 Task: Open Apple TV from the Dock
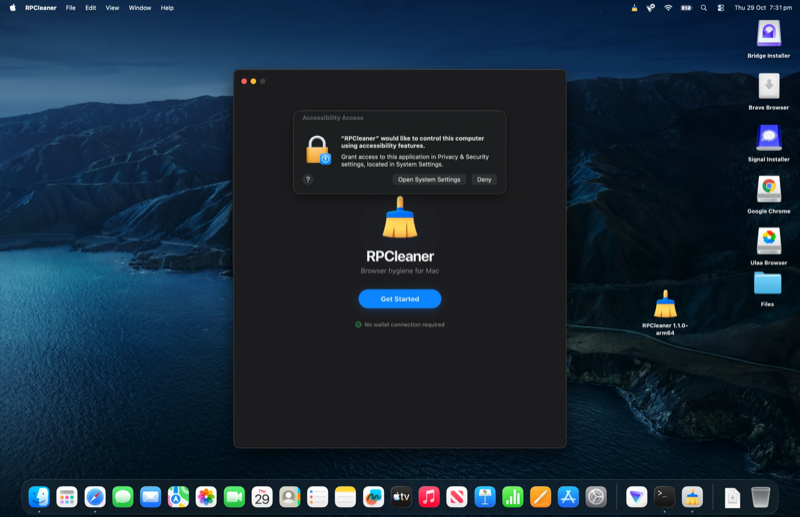pos(401,497)
